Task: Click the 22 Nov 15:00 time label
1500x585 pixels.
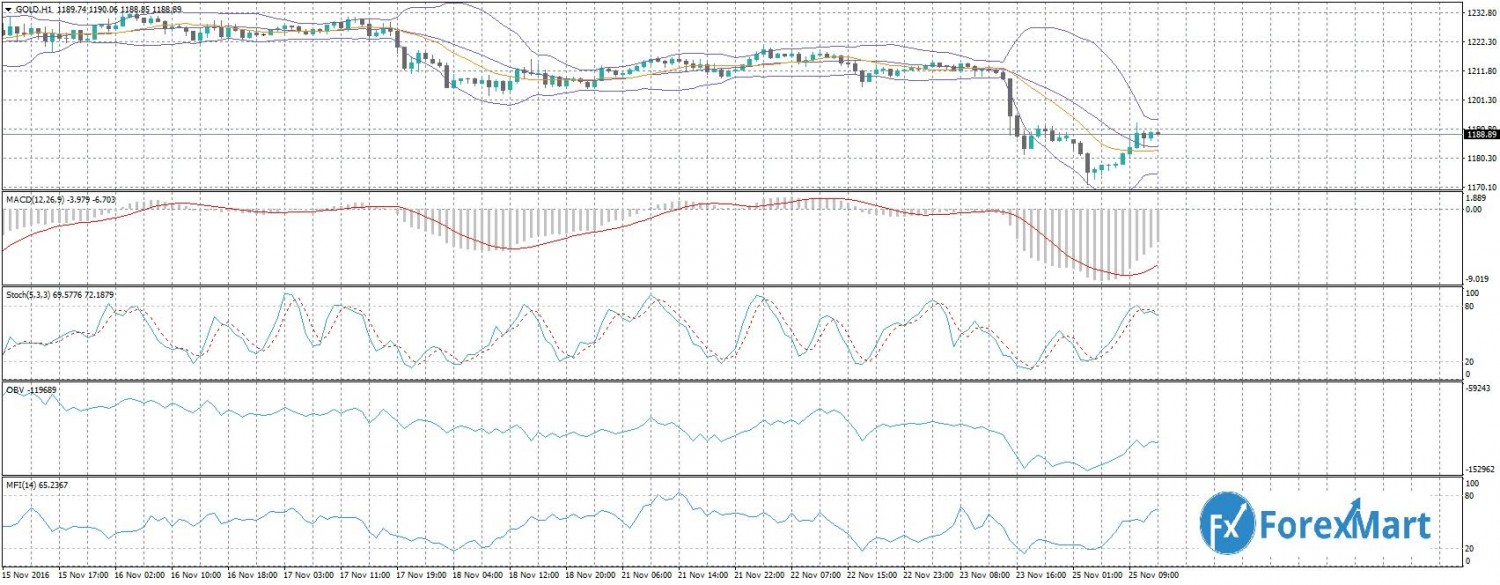Action: point(875,576)
